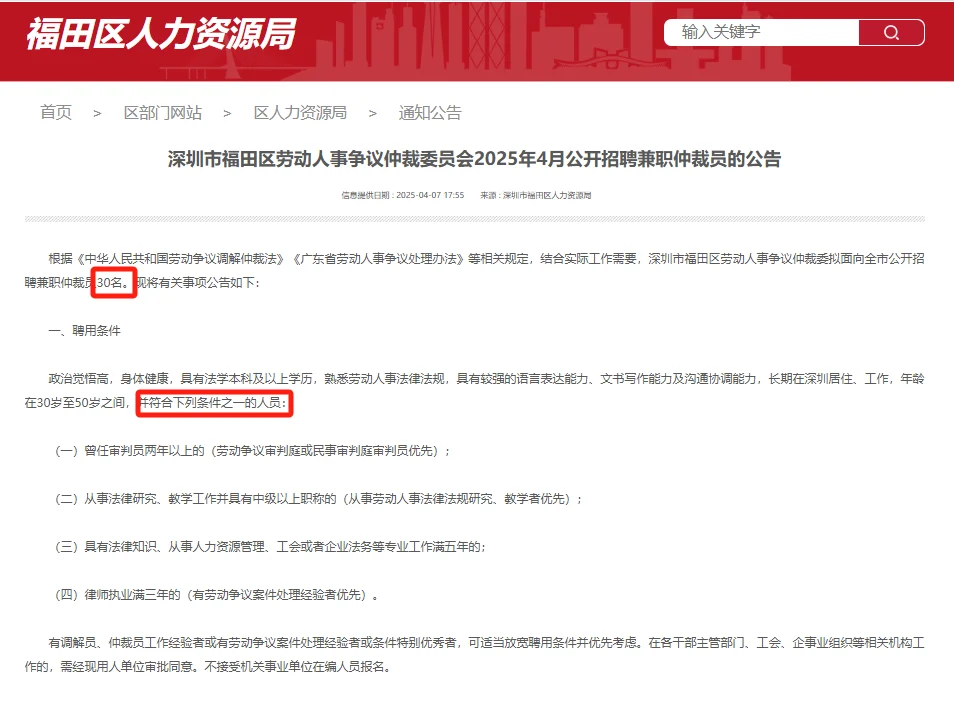Open the 通知公告 section
The image size is (954, 706).
pos(430,112)
